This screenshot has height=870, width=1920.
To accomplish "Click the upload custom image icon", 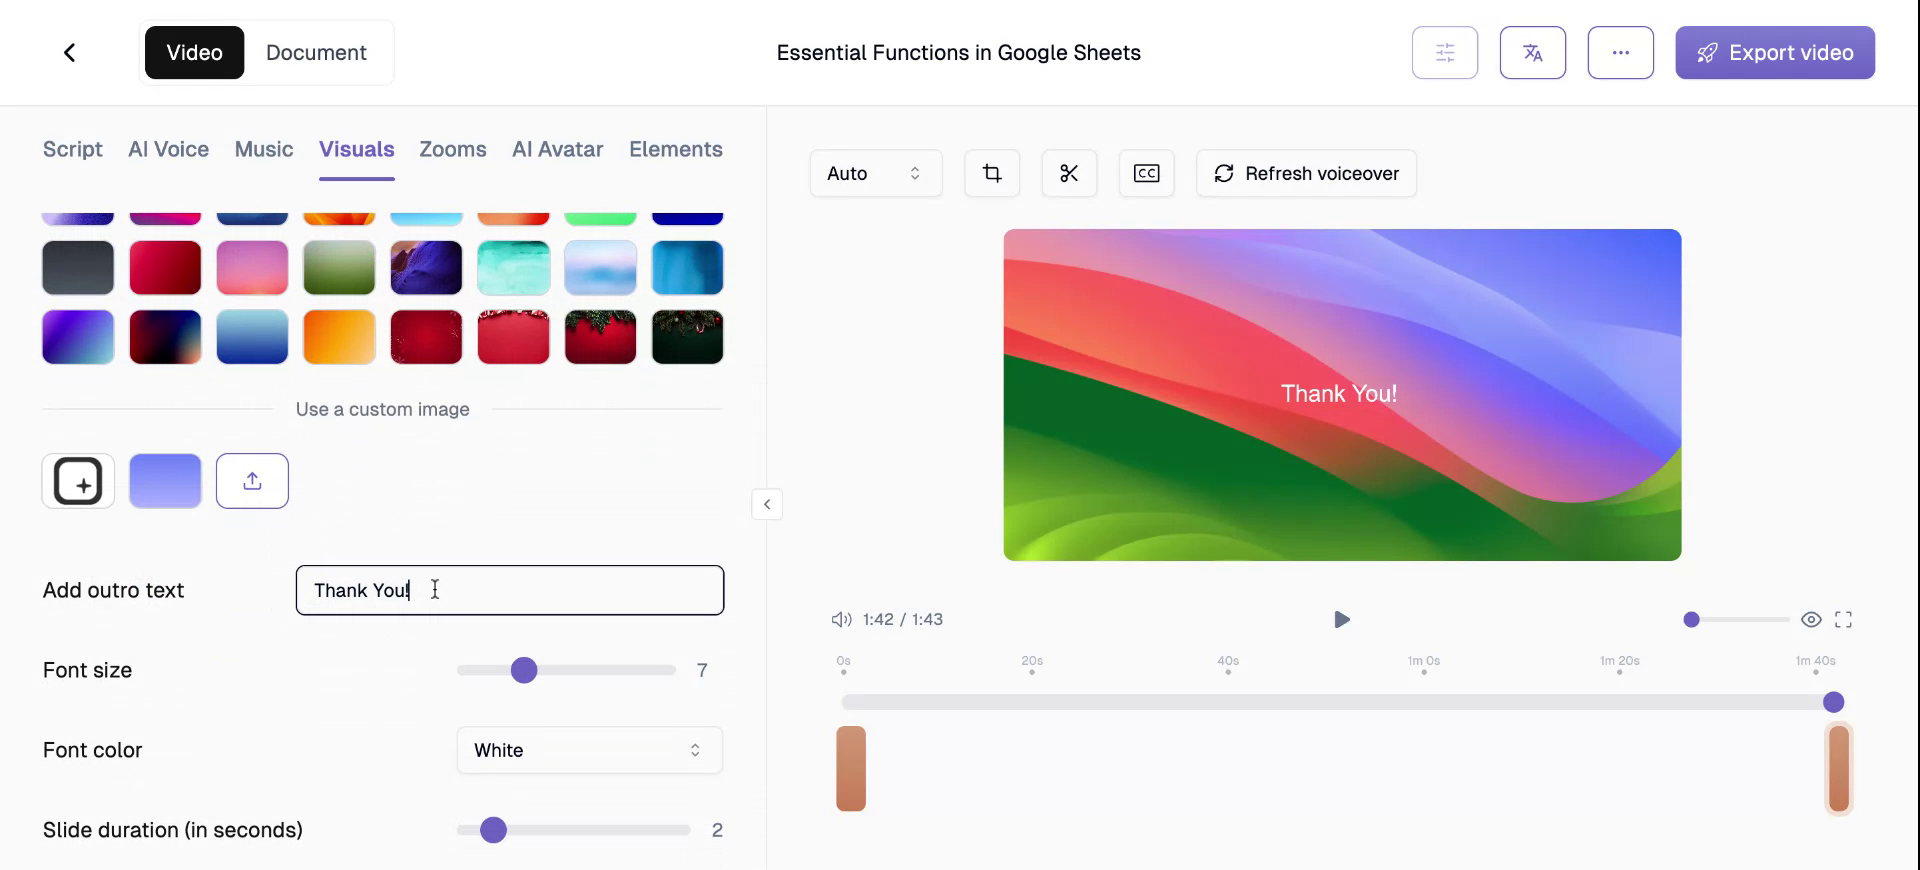I will (252, 481).
